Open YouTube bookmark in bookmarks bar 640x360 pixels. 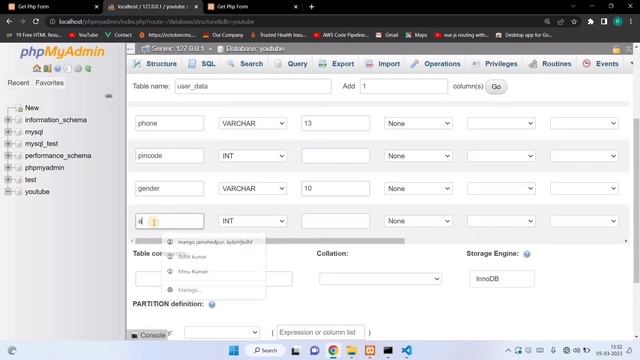[x=84, y=35]
